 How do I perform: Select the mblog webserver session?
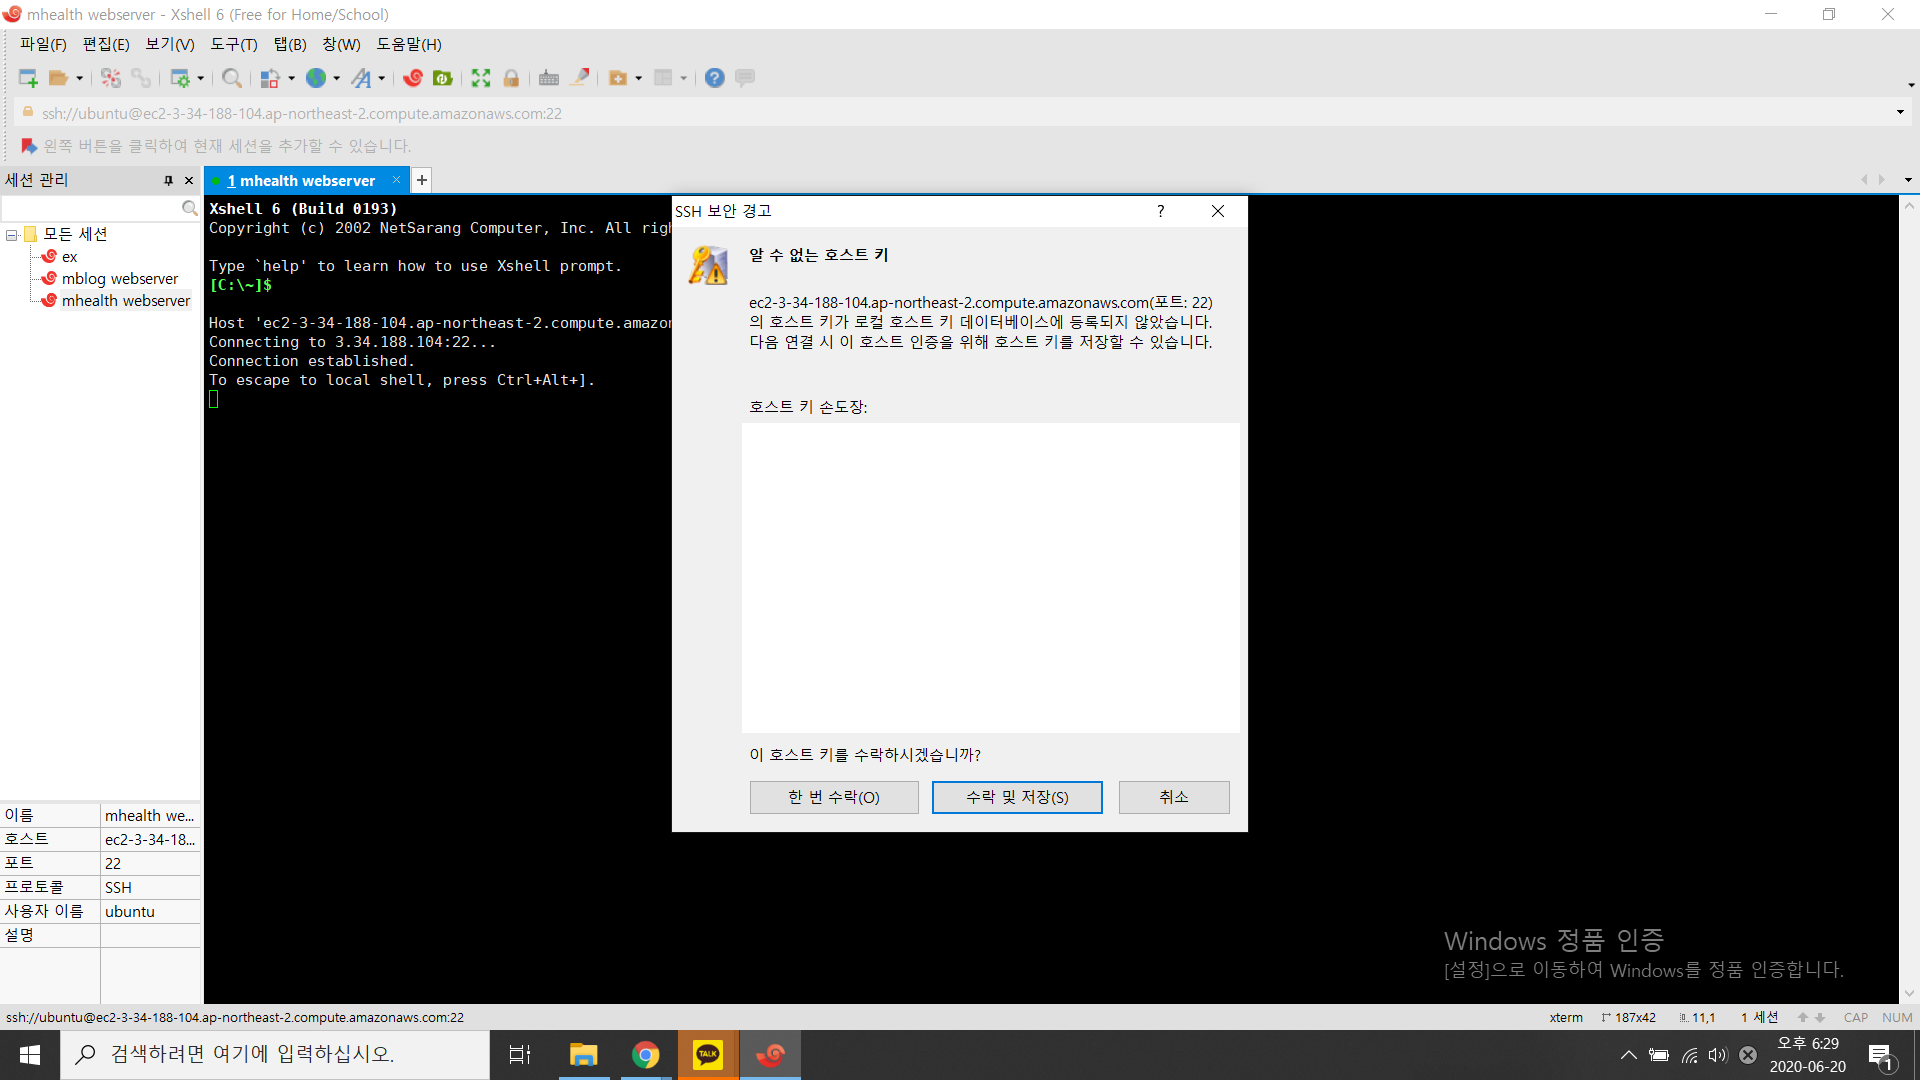pos(119,279)
